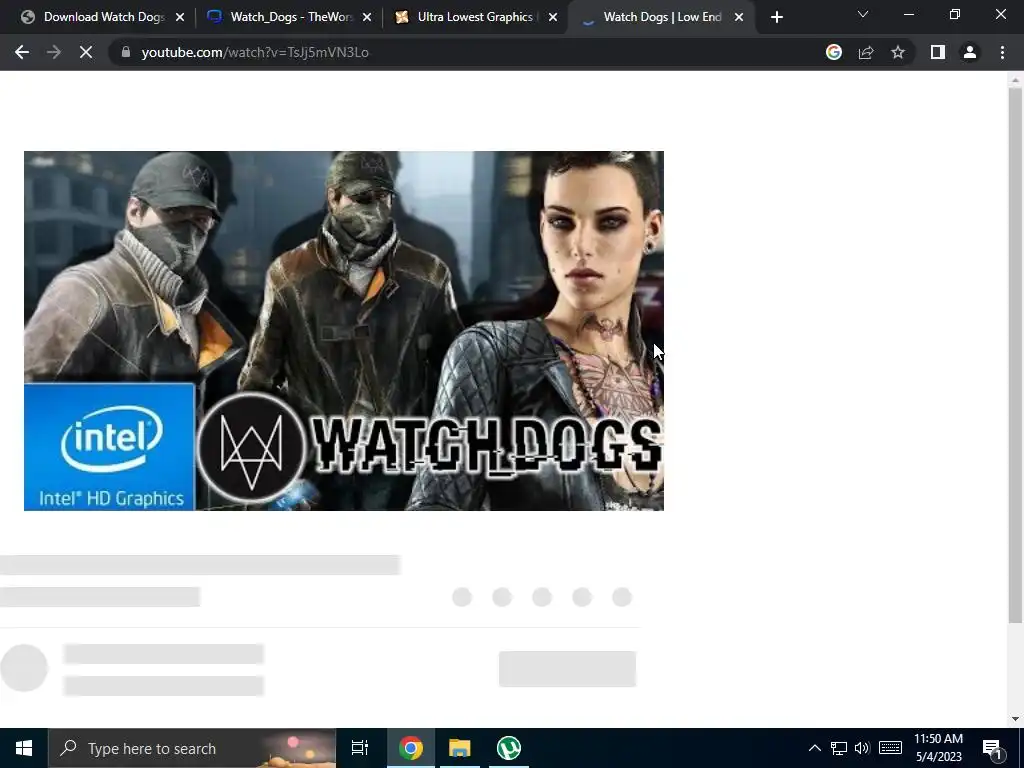Open the browser side panel icon
The height and width of the screenshot is (768, 1024).
click(938, 52)
